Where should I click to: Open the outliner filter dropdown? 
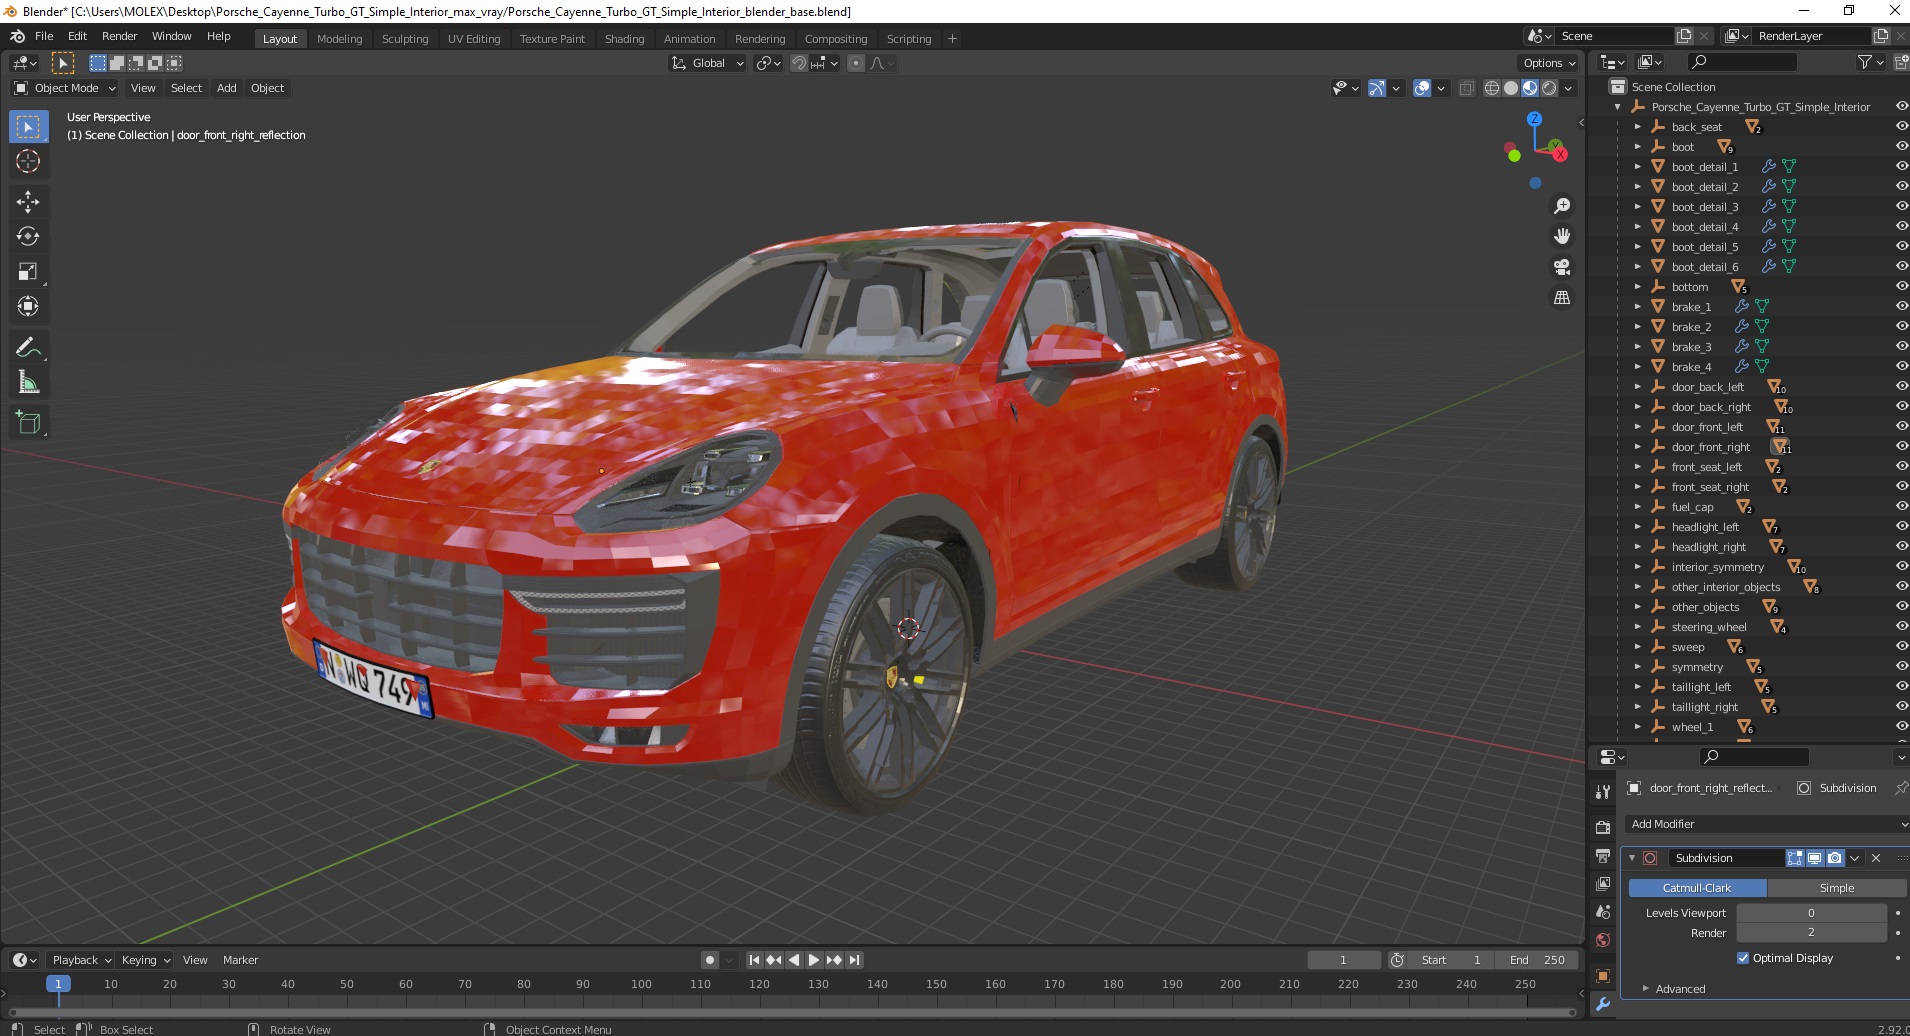[x=1870, y=62]
